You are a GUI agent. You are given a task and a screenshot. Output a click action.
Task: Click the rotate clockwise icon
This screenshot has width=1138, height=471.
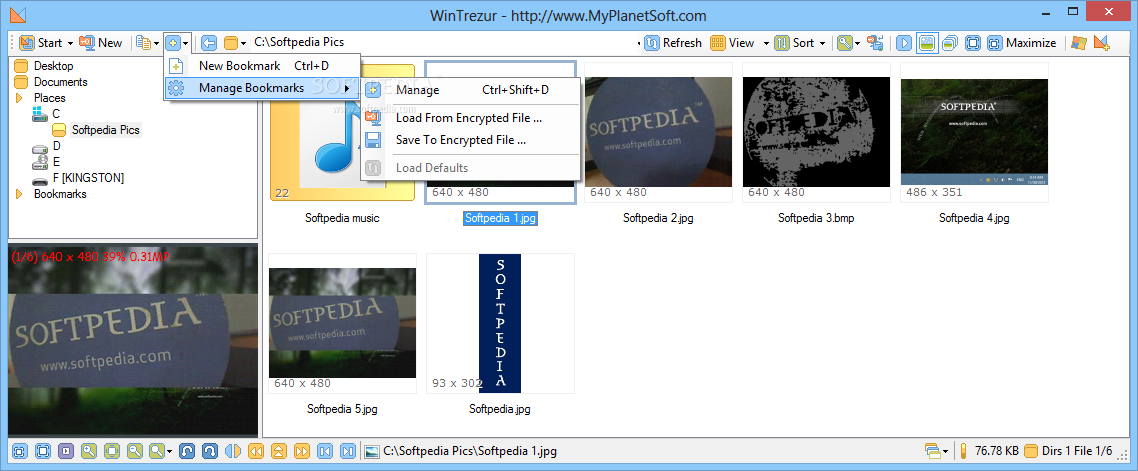(x=210, y=451)
